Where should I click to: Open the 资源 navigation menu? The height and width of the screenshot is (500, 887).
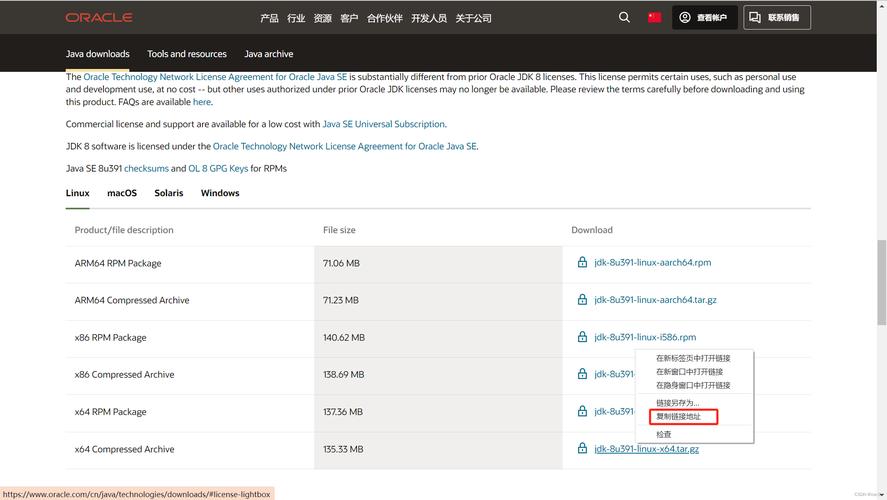[x=322, y=18]
